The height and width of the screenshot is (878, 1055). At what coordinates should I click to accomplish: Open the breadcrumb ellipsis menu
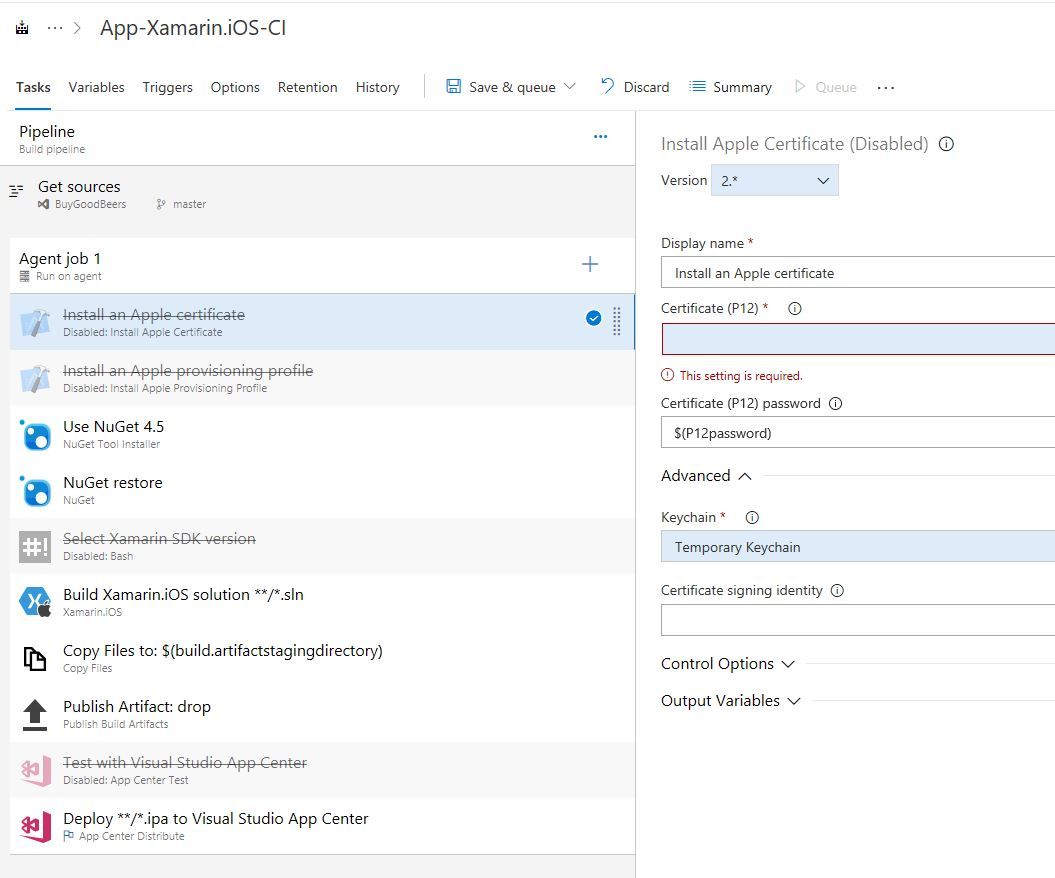pyautogui.click(x=54, y=28)
